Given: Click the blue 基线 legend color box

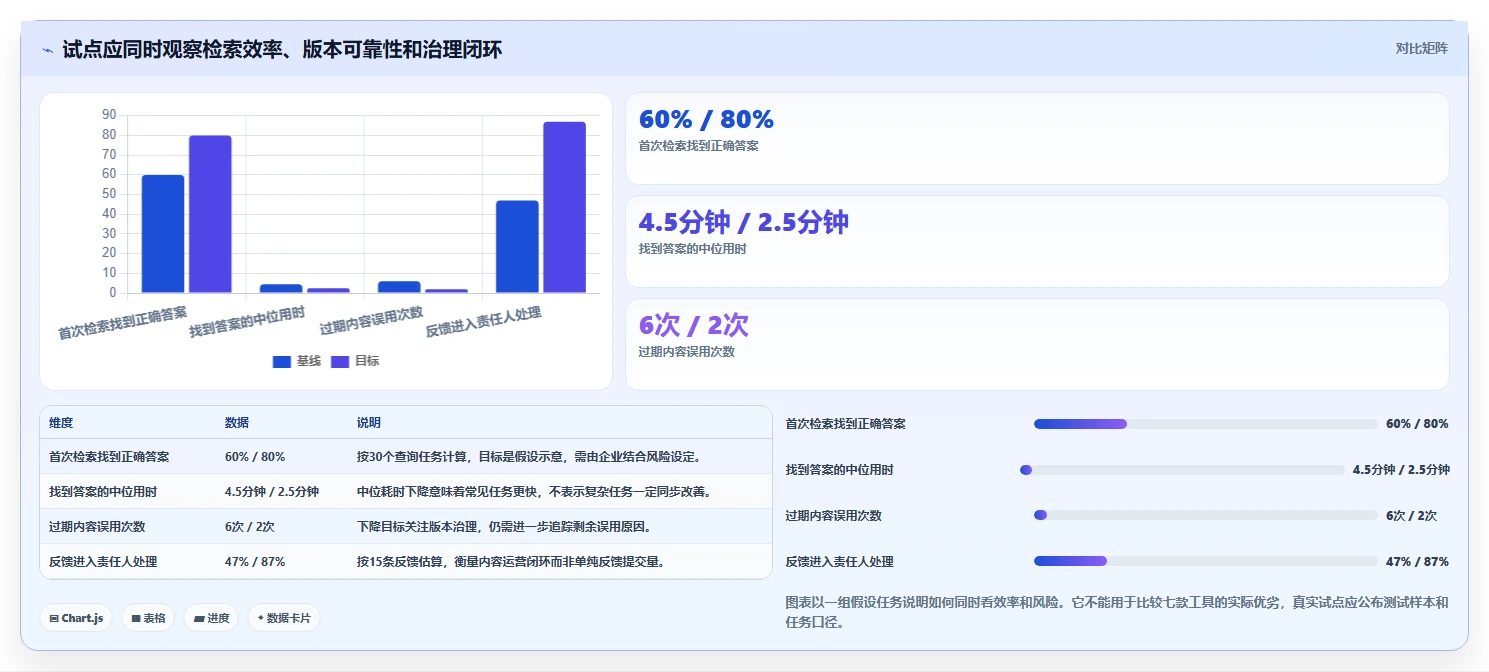Looking at the screenshot, I should pyautogui.click(x=281, y=362).
